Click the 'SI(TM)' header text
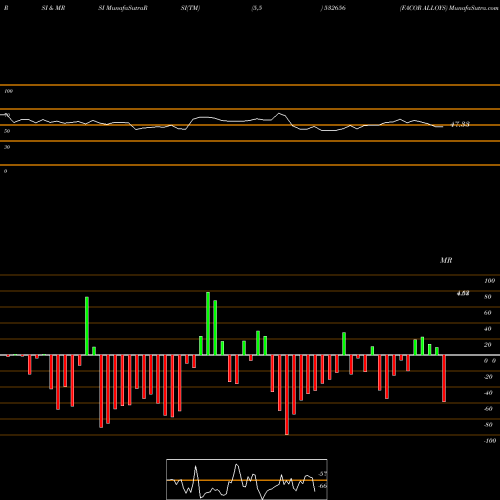 click(x=190, y=8)
